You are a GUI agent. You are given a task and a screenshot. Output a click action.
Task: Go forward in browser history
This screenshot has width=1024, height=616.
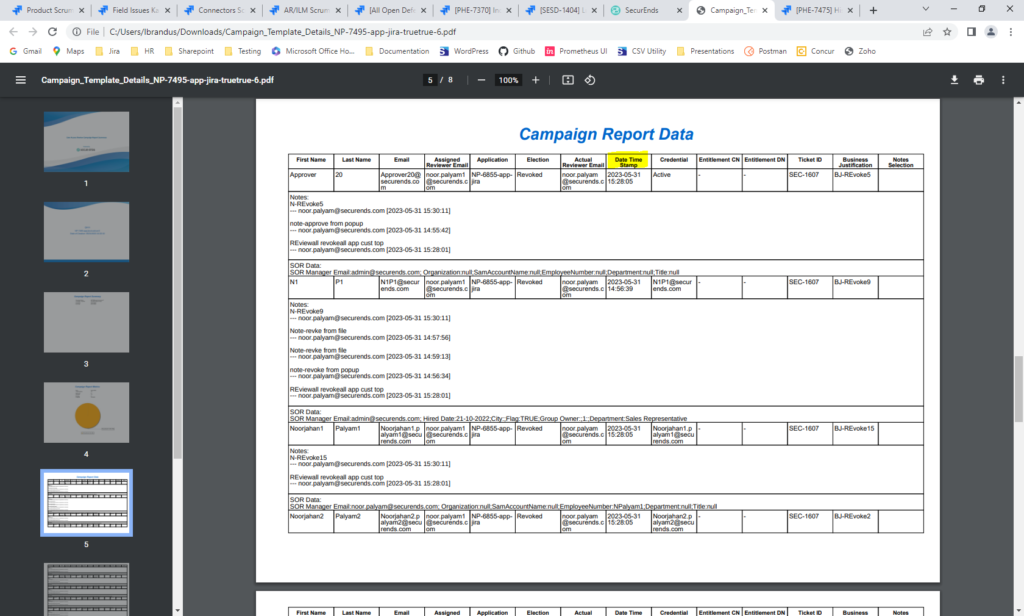(33, 31)
